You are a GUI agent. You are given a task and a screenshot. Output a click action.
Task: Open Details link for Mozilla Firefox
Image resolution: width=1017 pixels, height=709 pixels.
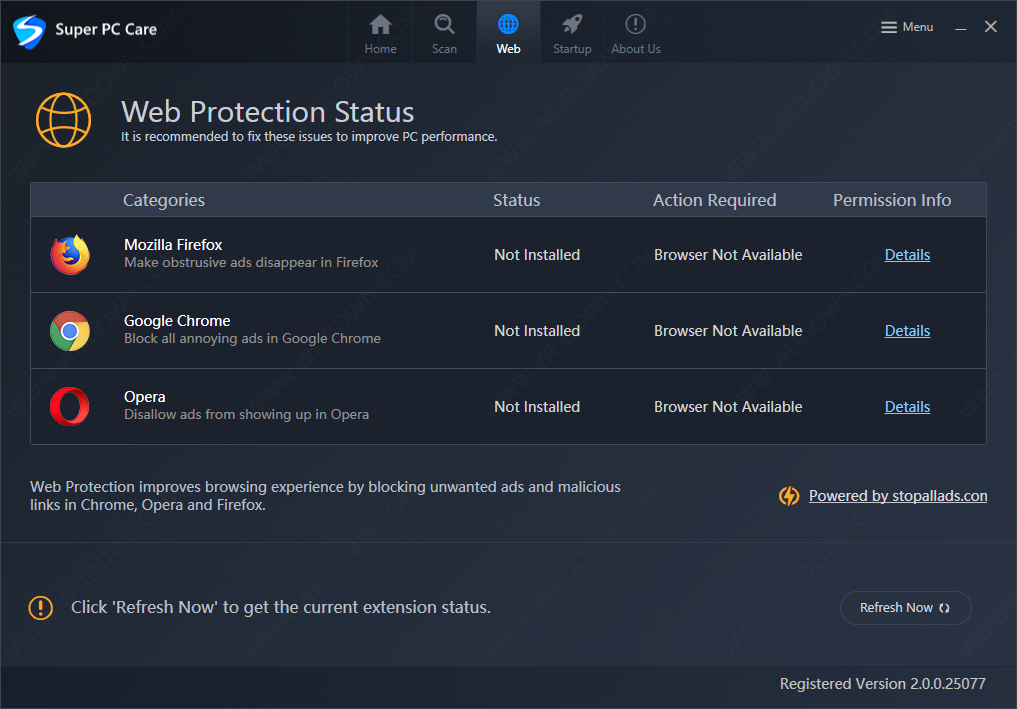coord(907,255)
